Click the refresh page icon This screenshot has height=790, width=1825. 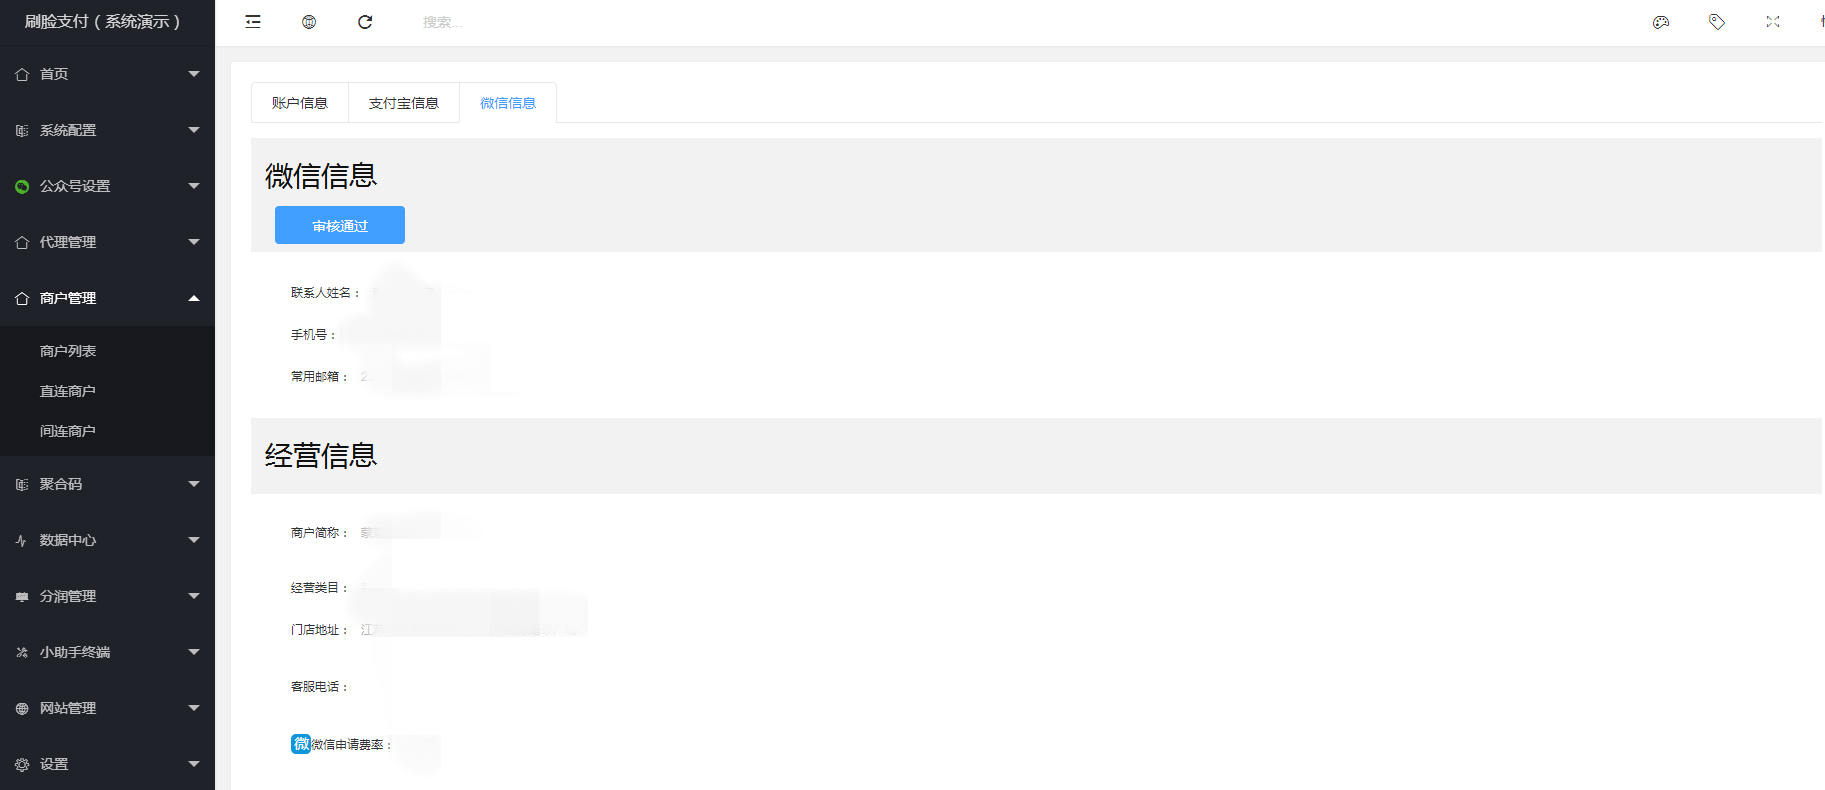pos(365,22)
